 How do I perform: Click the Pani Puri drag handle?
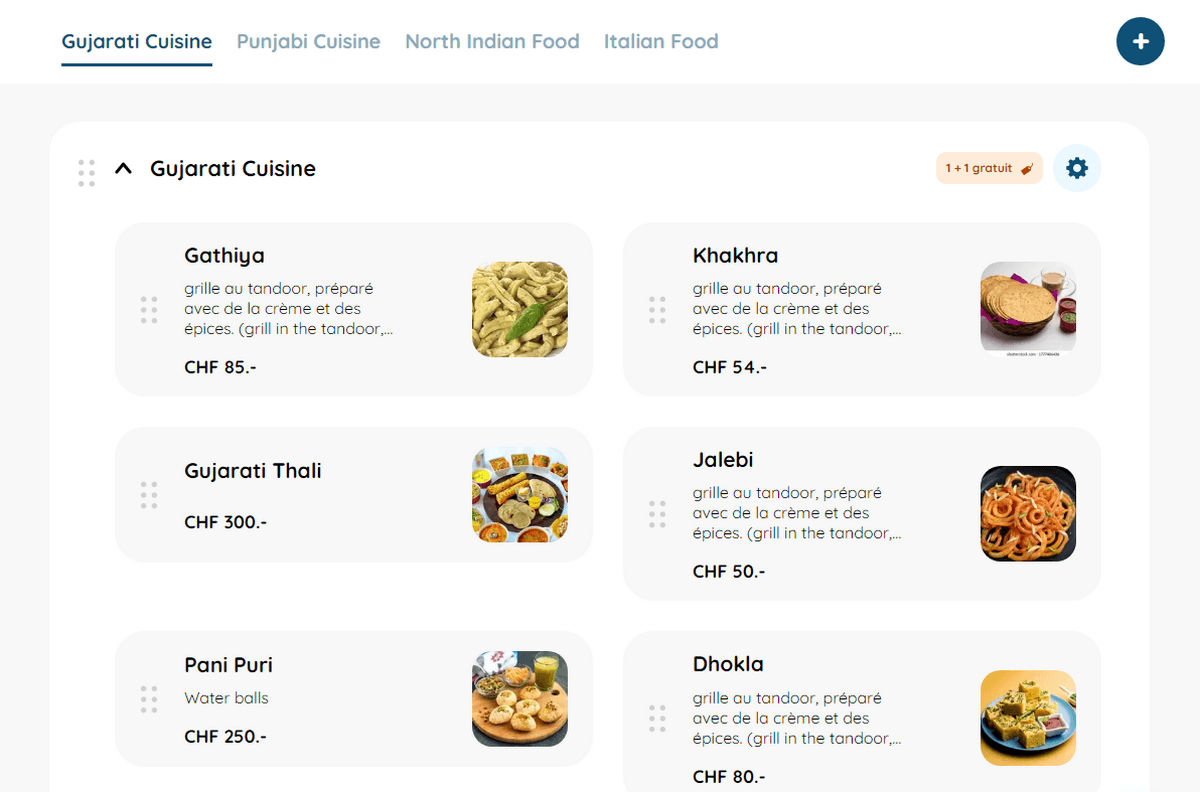pos(149,699)
